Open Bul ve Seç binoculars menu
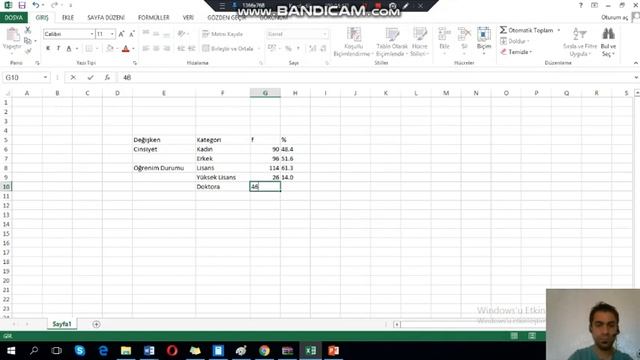The height and width of the screenshot is (360, 640). (608, 42)
